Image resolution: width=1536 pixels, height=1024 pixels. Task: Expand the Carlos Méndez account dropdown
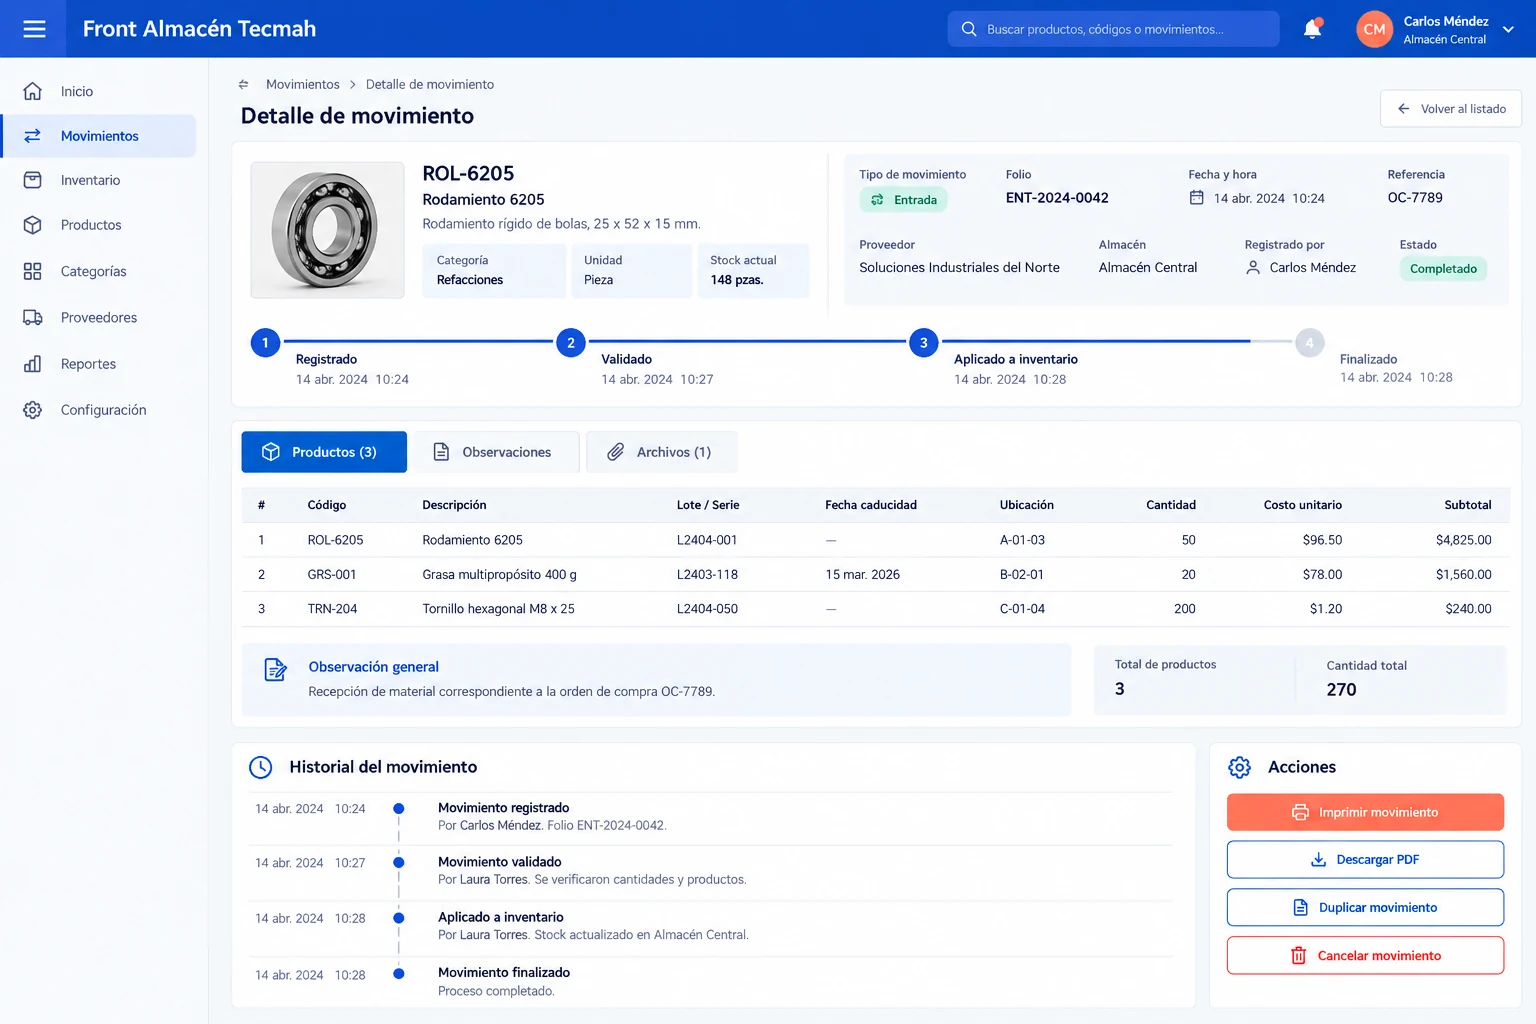point(1508,30)
